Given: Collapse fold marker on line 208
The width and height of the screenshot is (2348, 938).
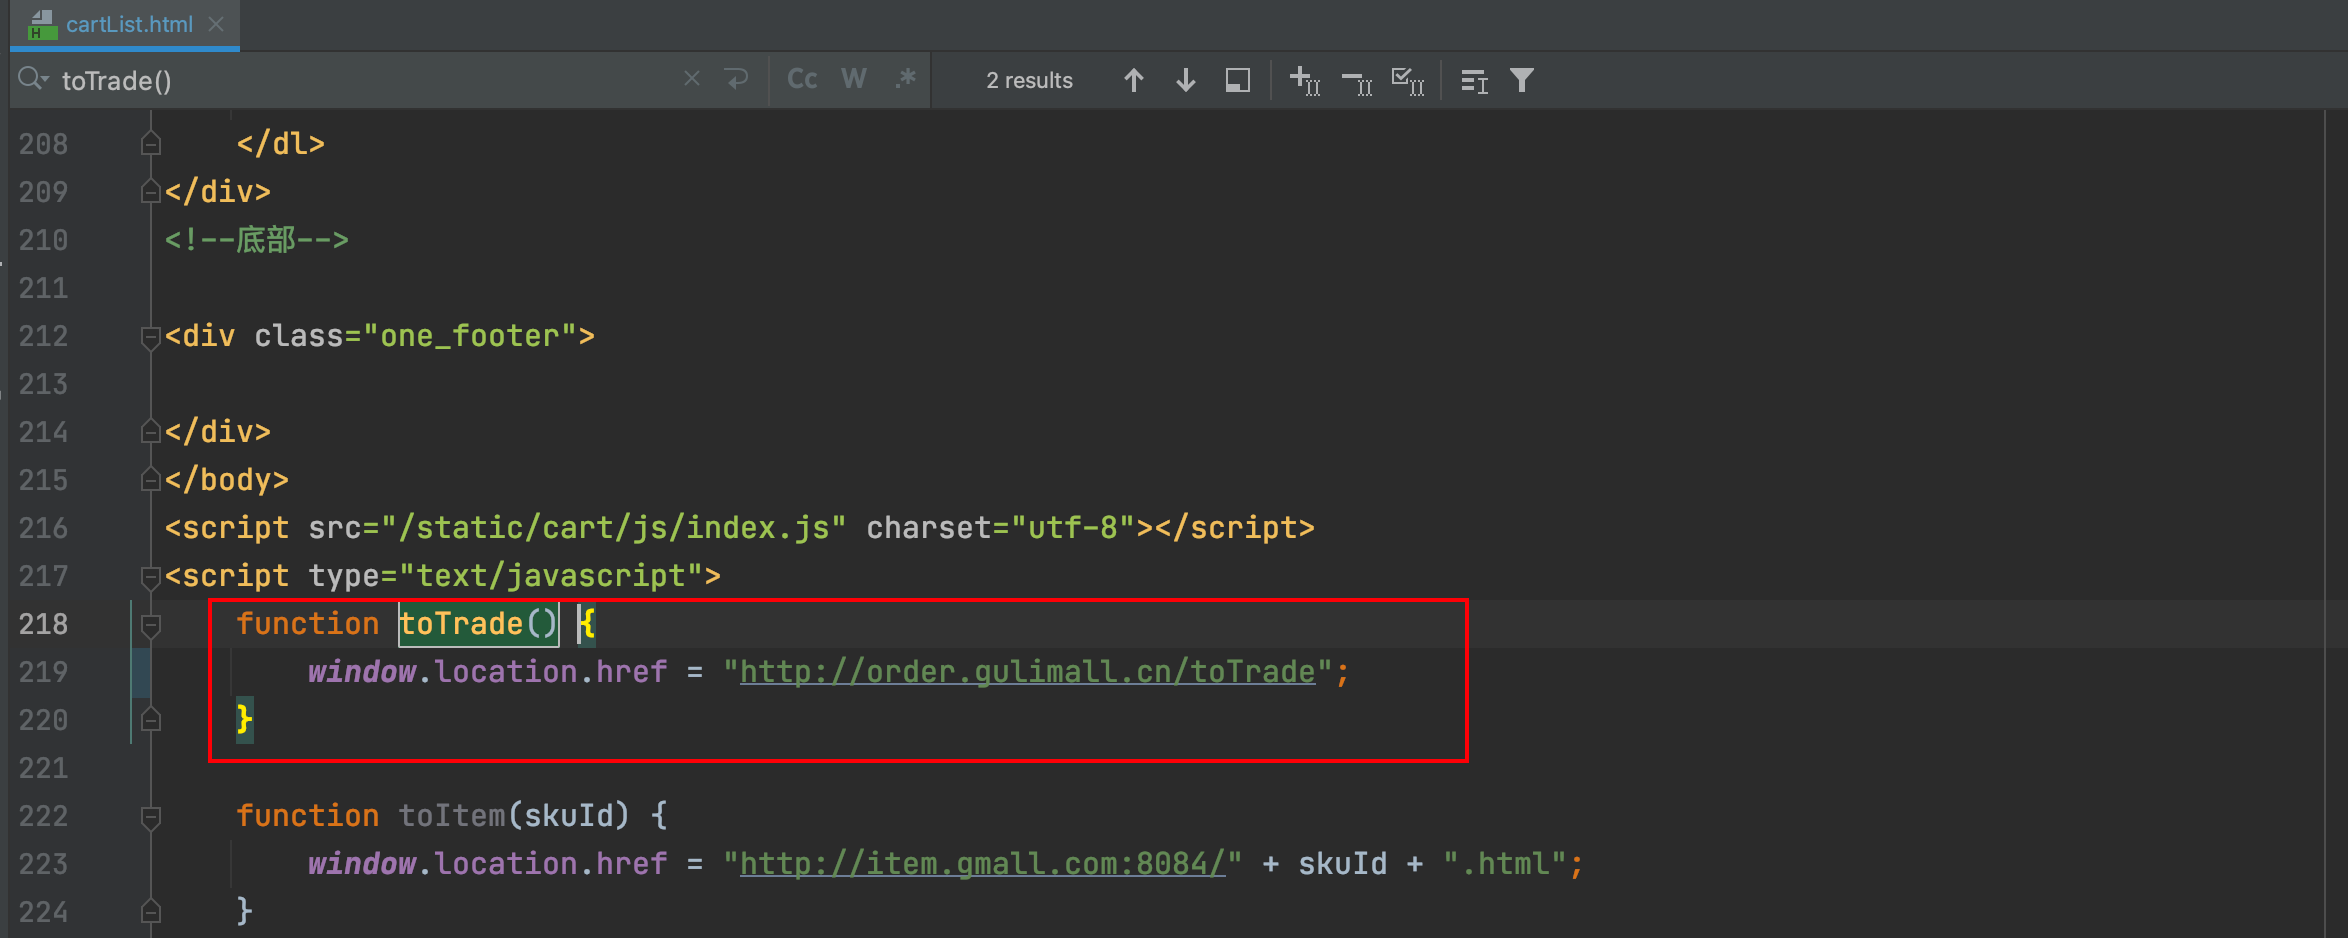Looking at the screenshot, I should (151, 144).
